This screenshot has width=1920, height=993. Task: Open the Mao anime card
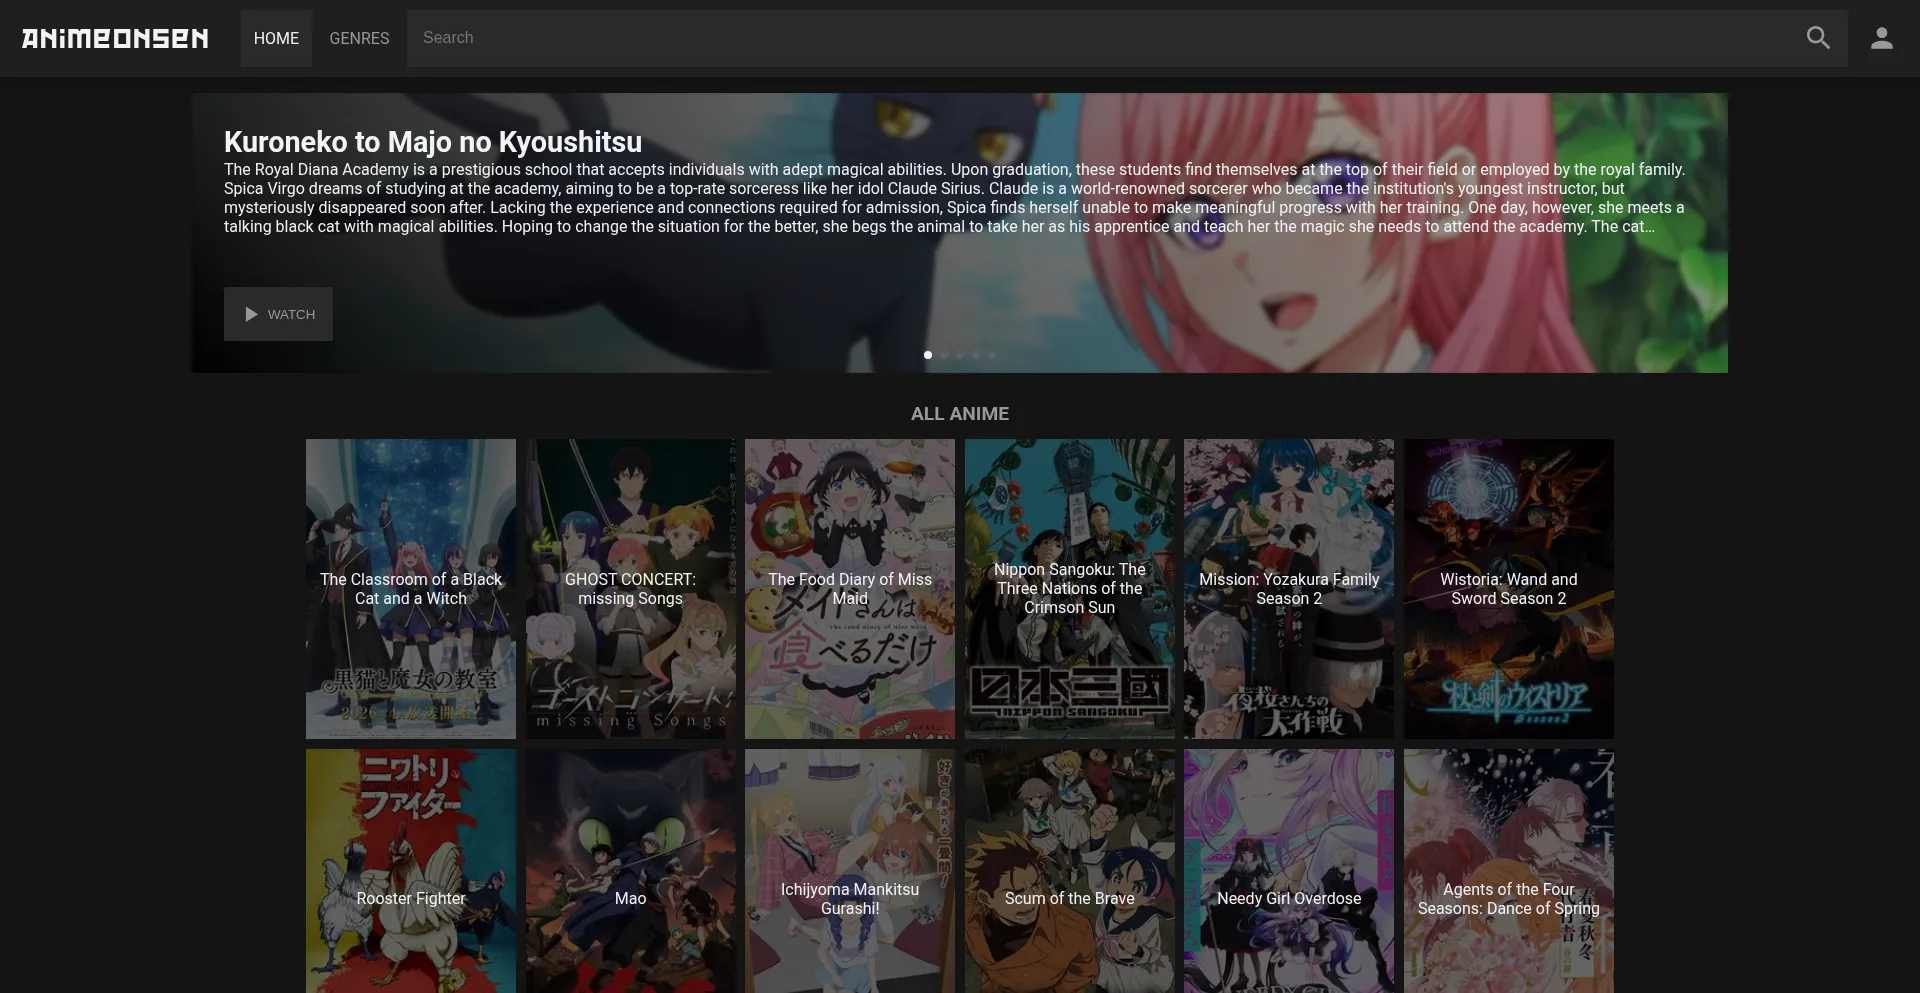tap(630, 871)
